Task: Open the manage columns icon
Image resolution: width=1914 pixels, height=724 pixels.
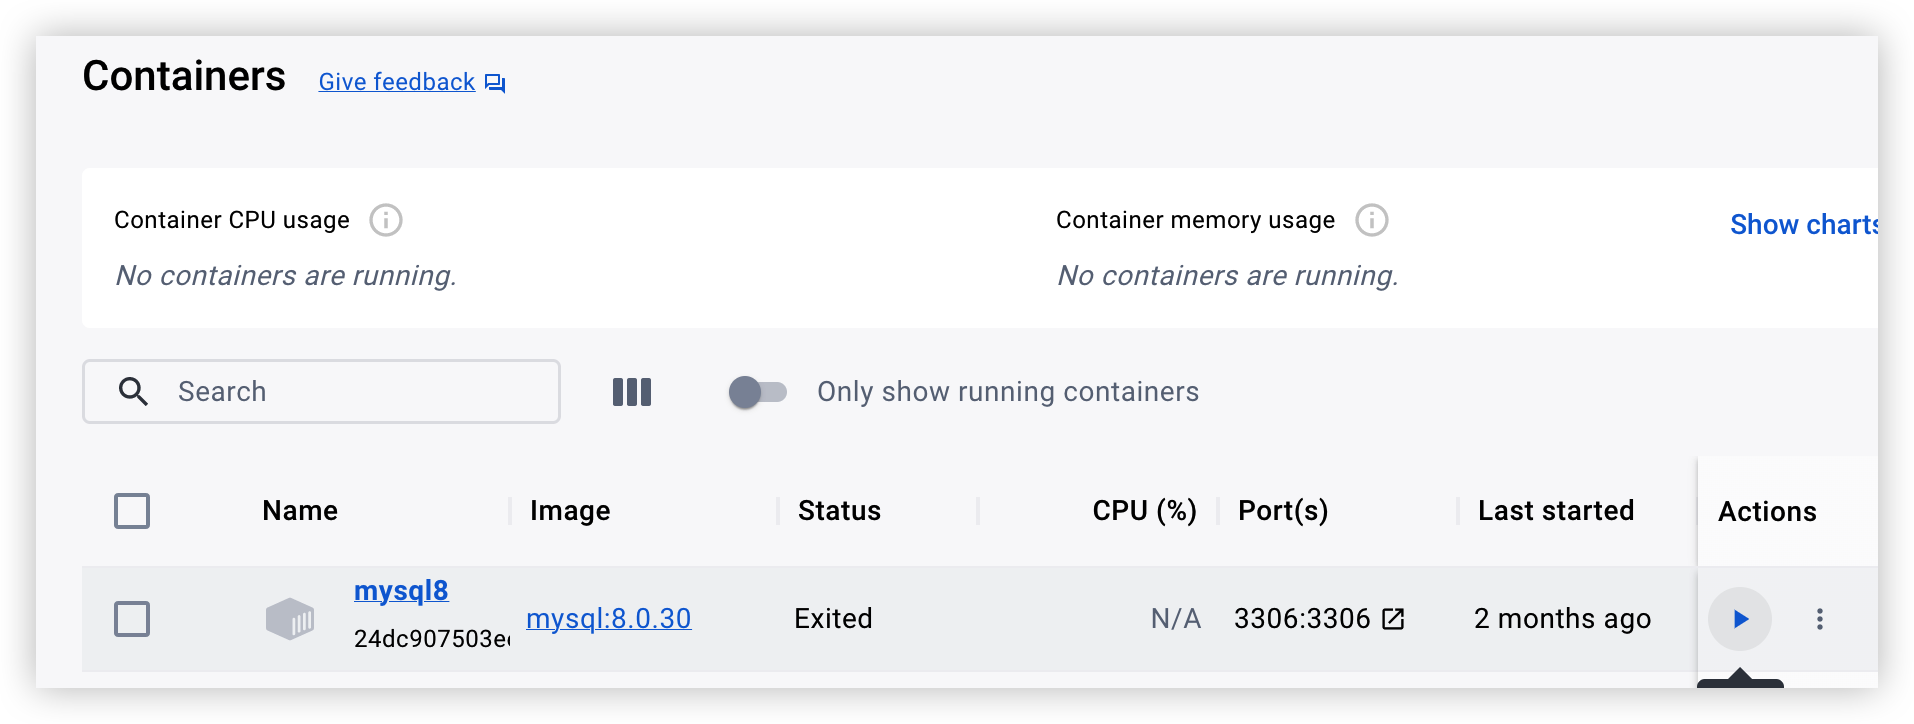Action: point(631,392)
